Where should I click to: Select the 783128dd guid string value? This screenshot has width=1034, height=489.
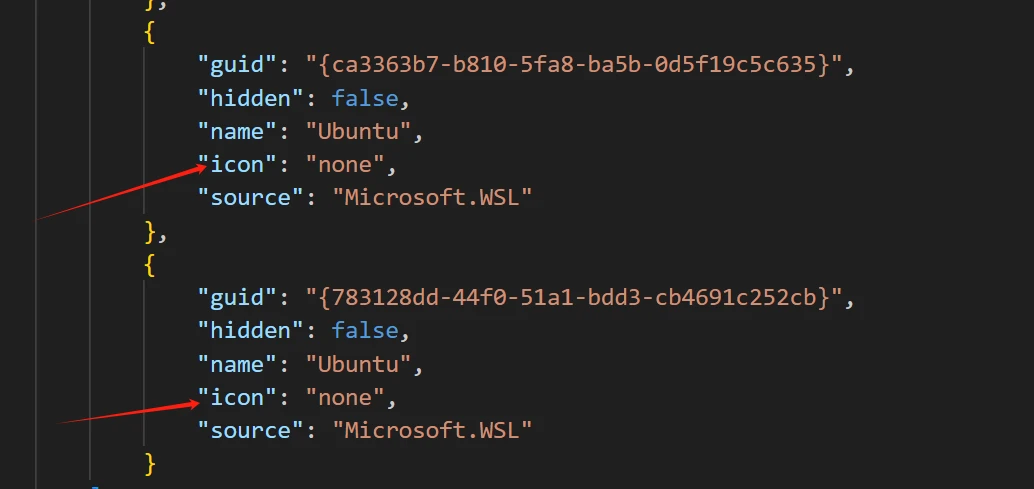[x=574, y=298]
